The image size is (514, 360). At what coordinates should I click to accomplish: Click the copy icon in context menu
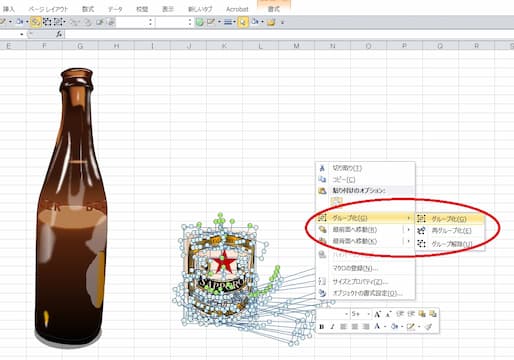[322, 180]
